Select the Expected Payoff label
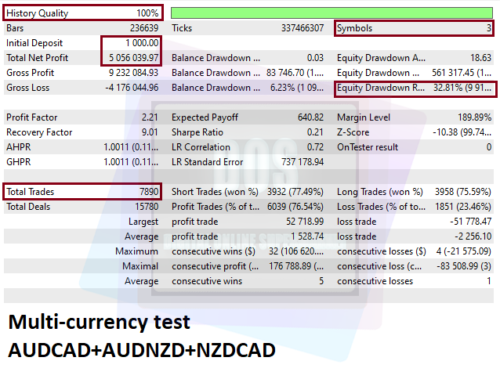500x379 pixels. 205,117
